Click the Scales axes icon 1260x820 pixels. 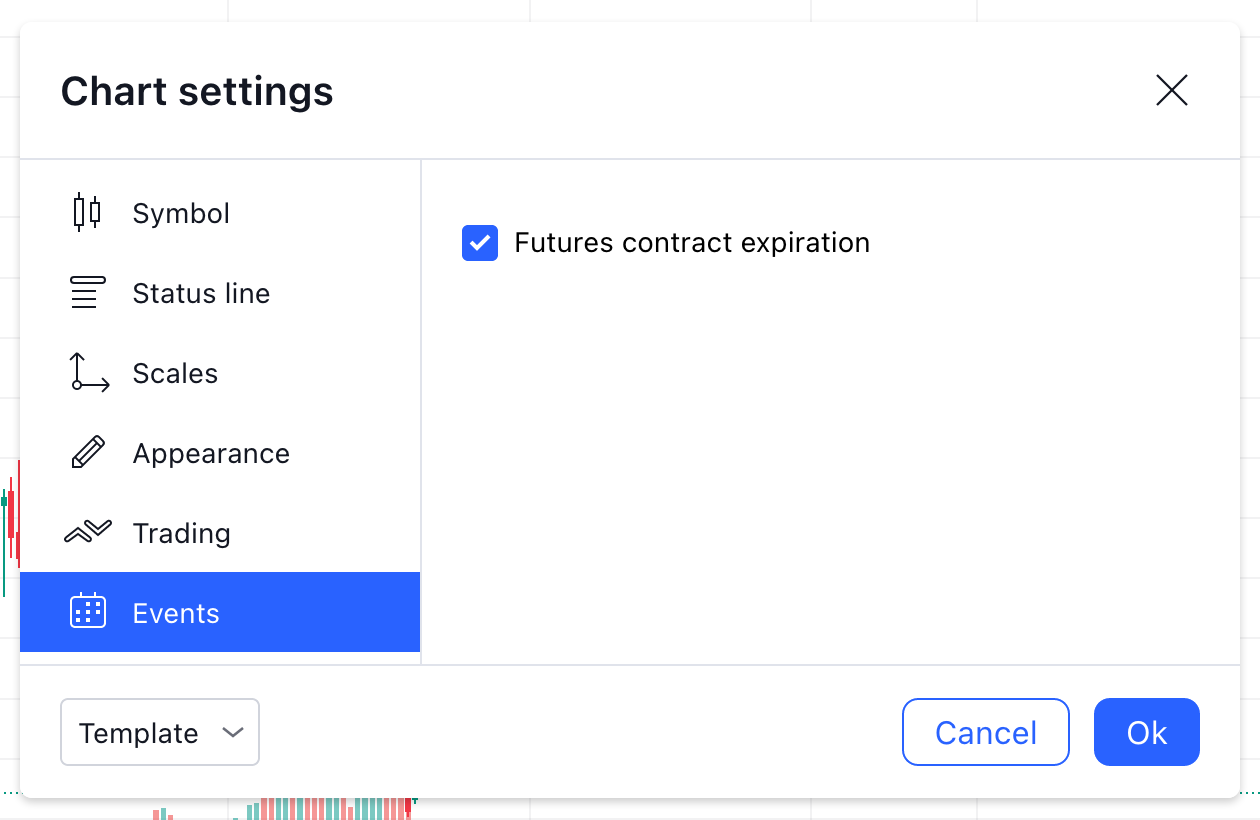pyautogui.click(x=89, y=373)
